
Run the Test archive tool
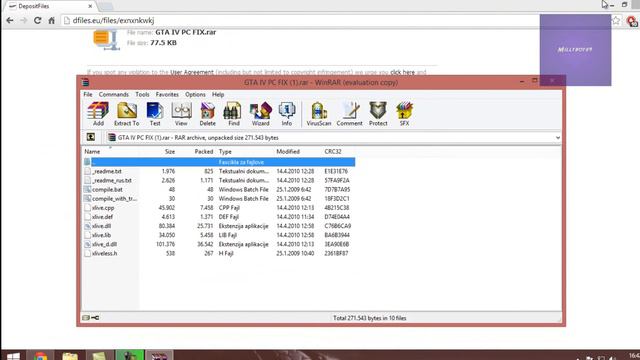coord(155,114)
